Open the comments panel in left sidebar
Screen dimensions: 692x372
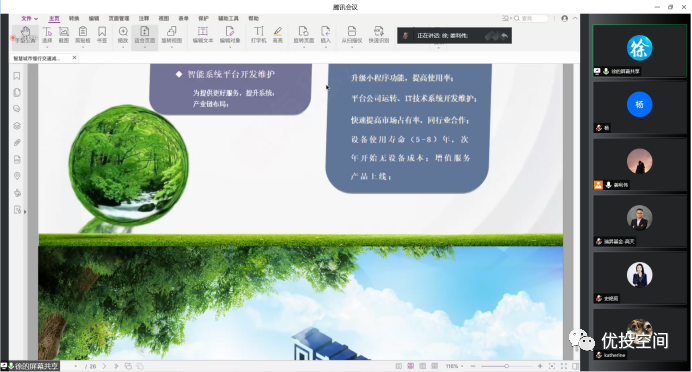(17, 109)
